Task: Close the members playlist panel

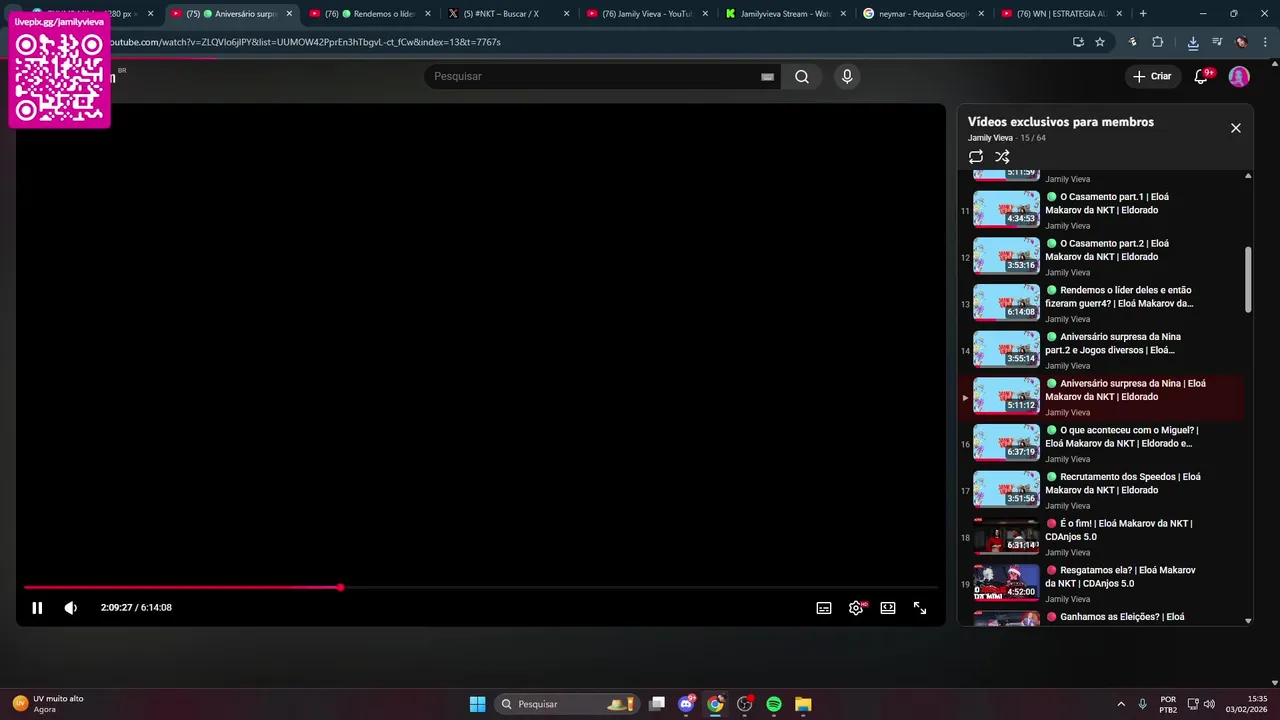Action: coord(1235,128)
